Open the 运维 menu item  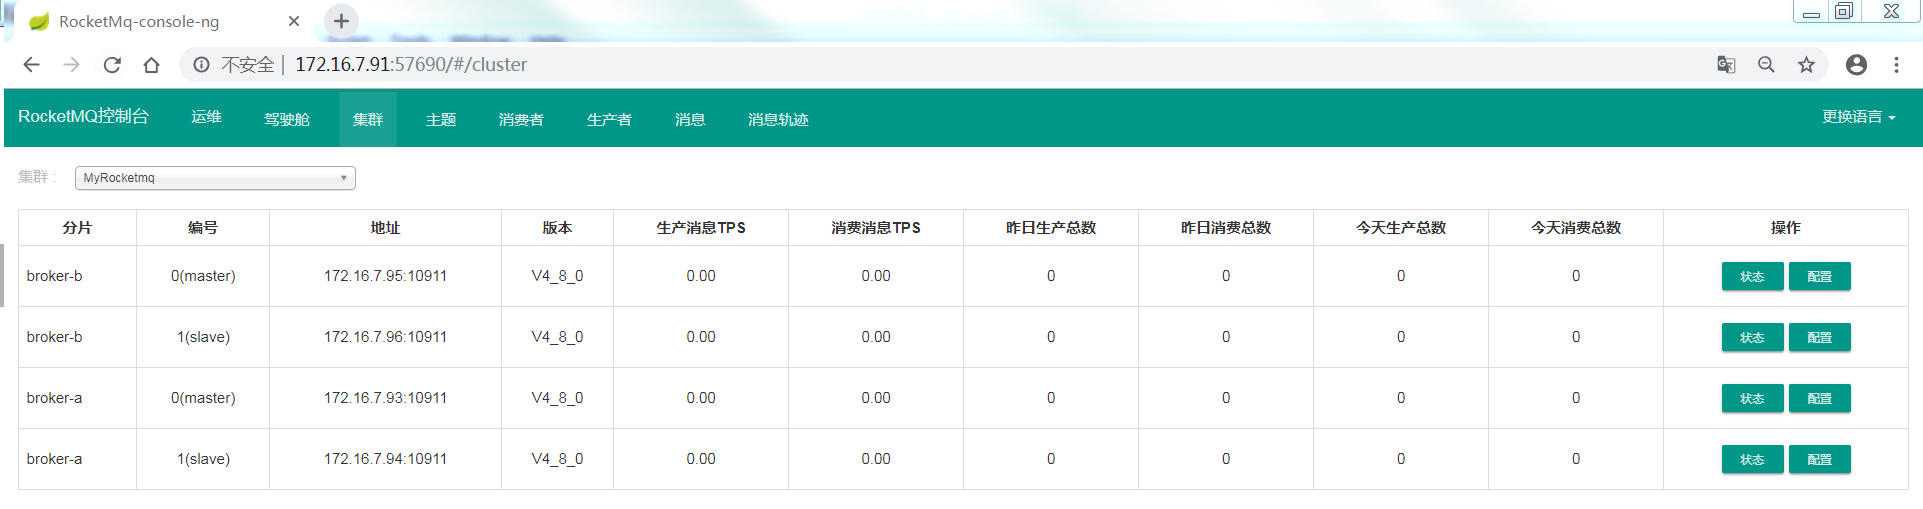pos(206,117)
